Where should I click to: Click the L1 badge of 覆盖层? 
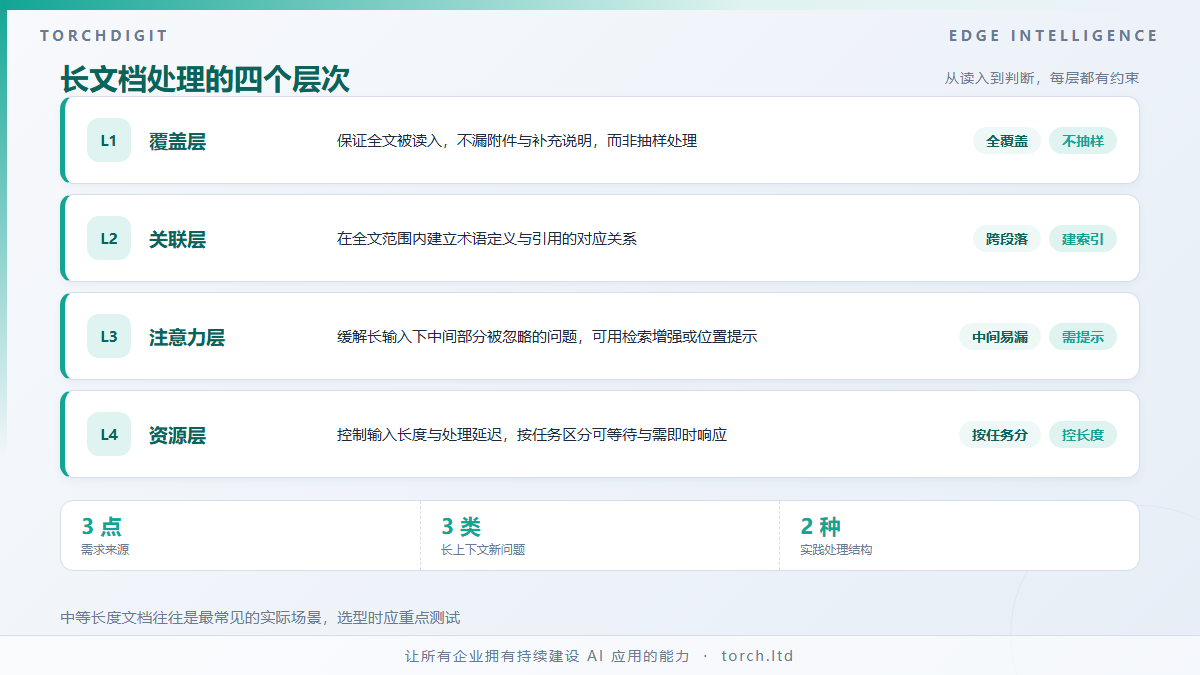point(109,140)
